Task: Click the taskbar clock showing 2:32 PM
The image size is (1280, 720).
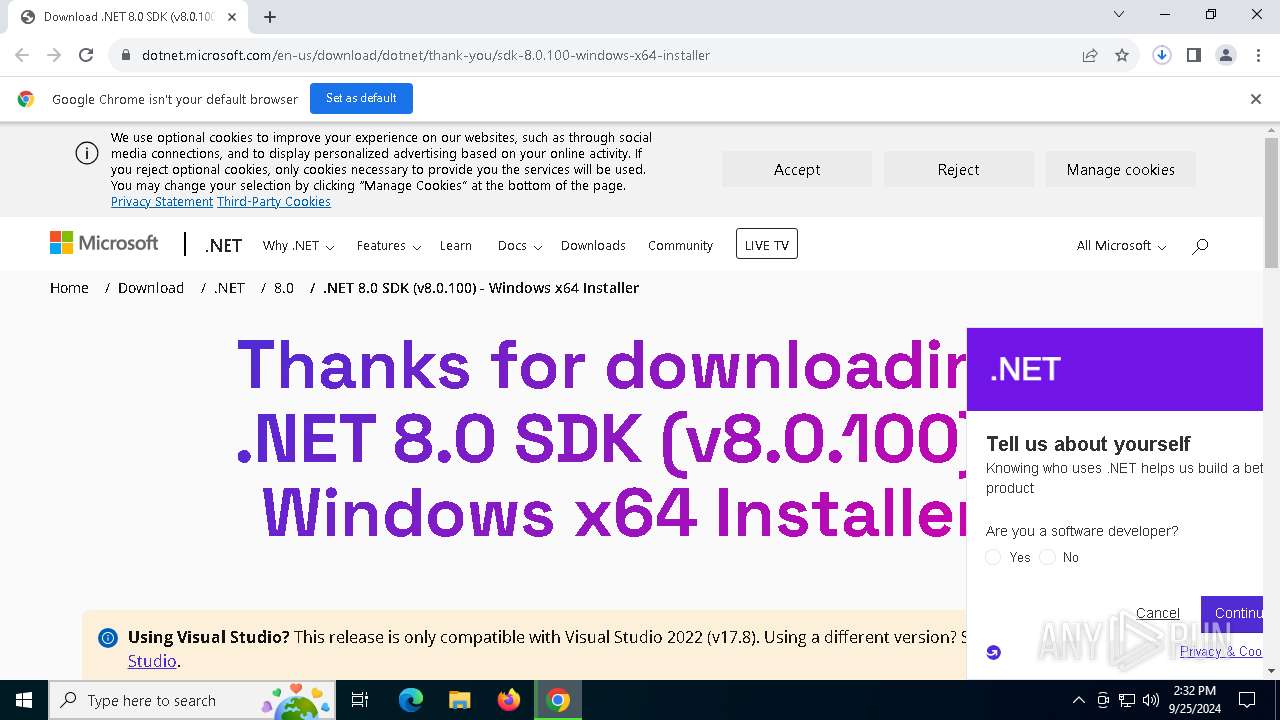Action: point(1192,700)
